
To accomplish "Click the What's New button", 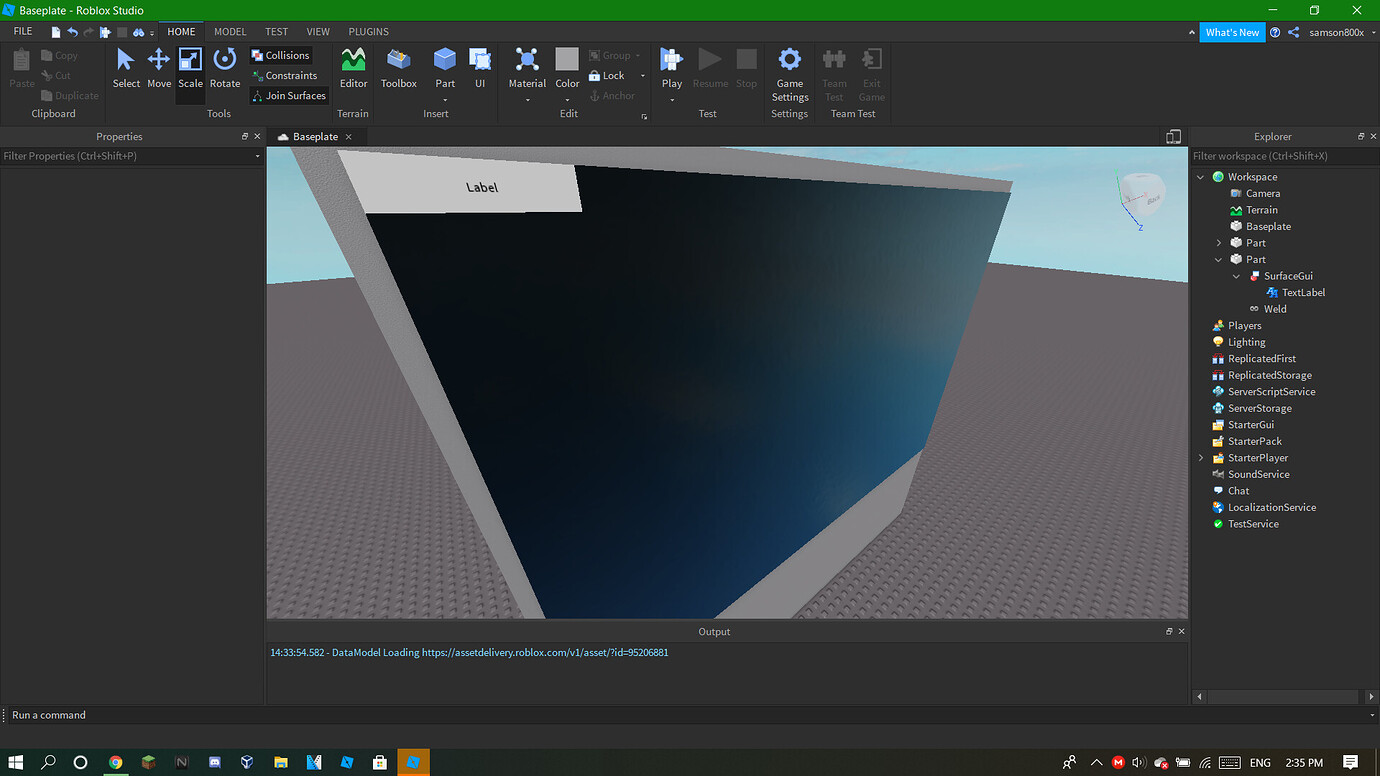I will click(1232, 31).
